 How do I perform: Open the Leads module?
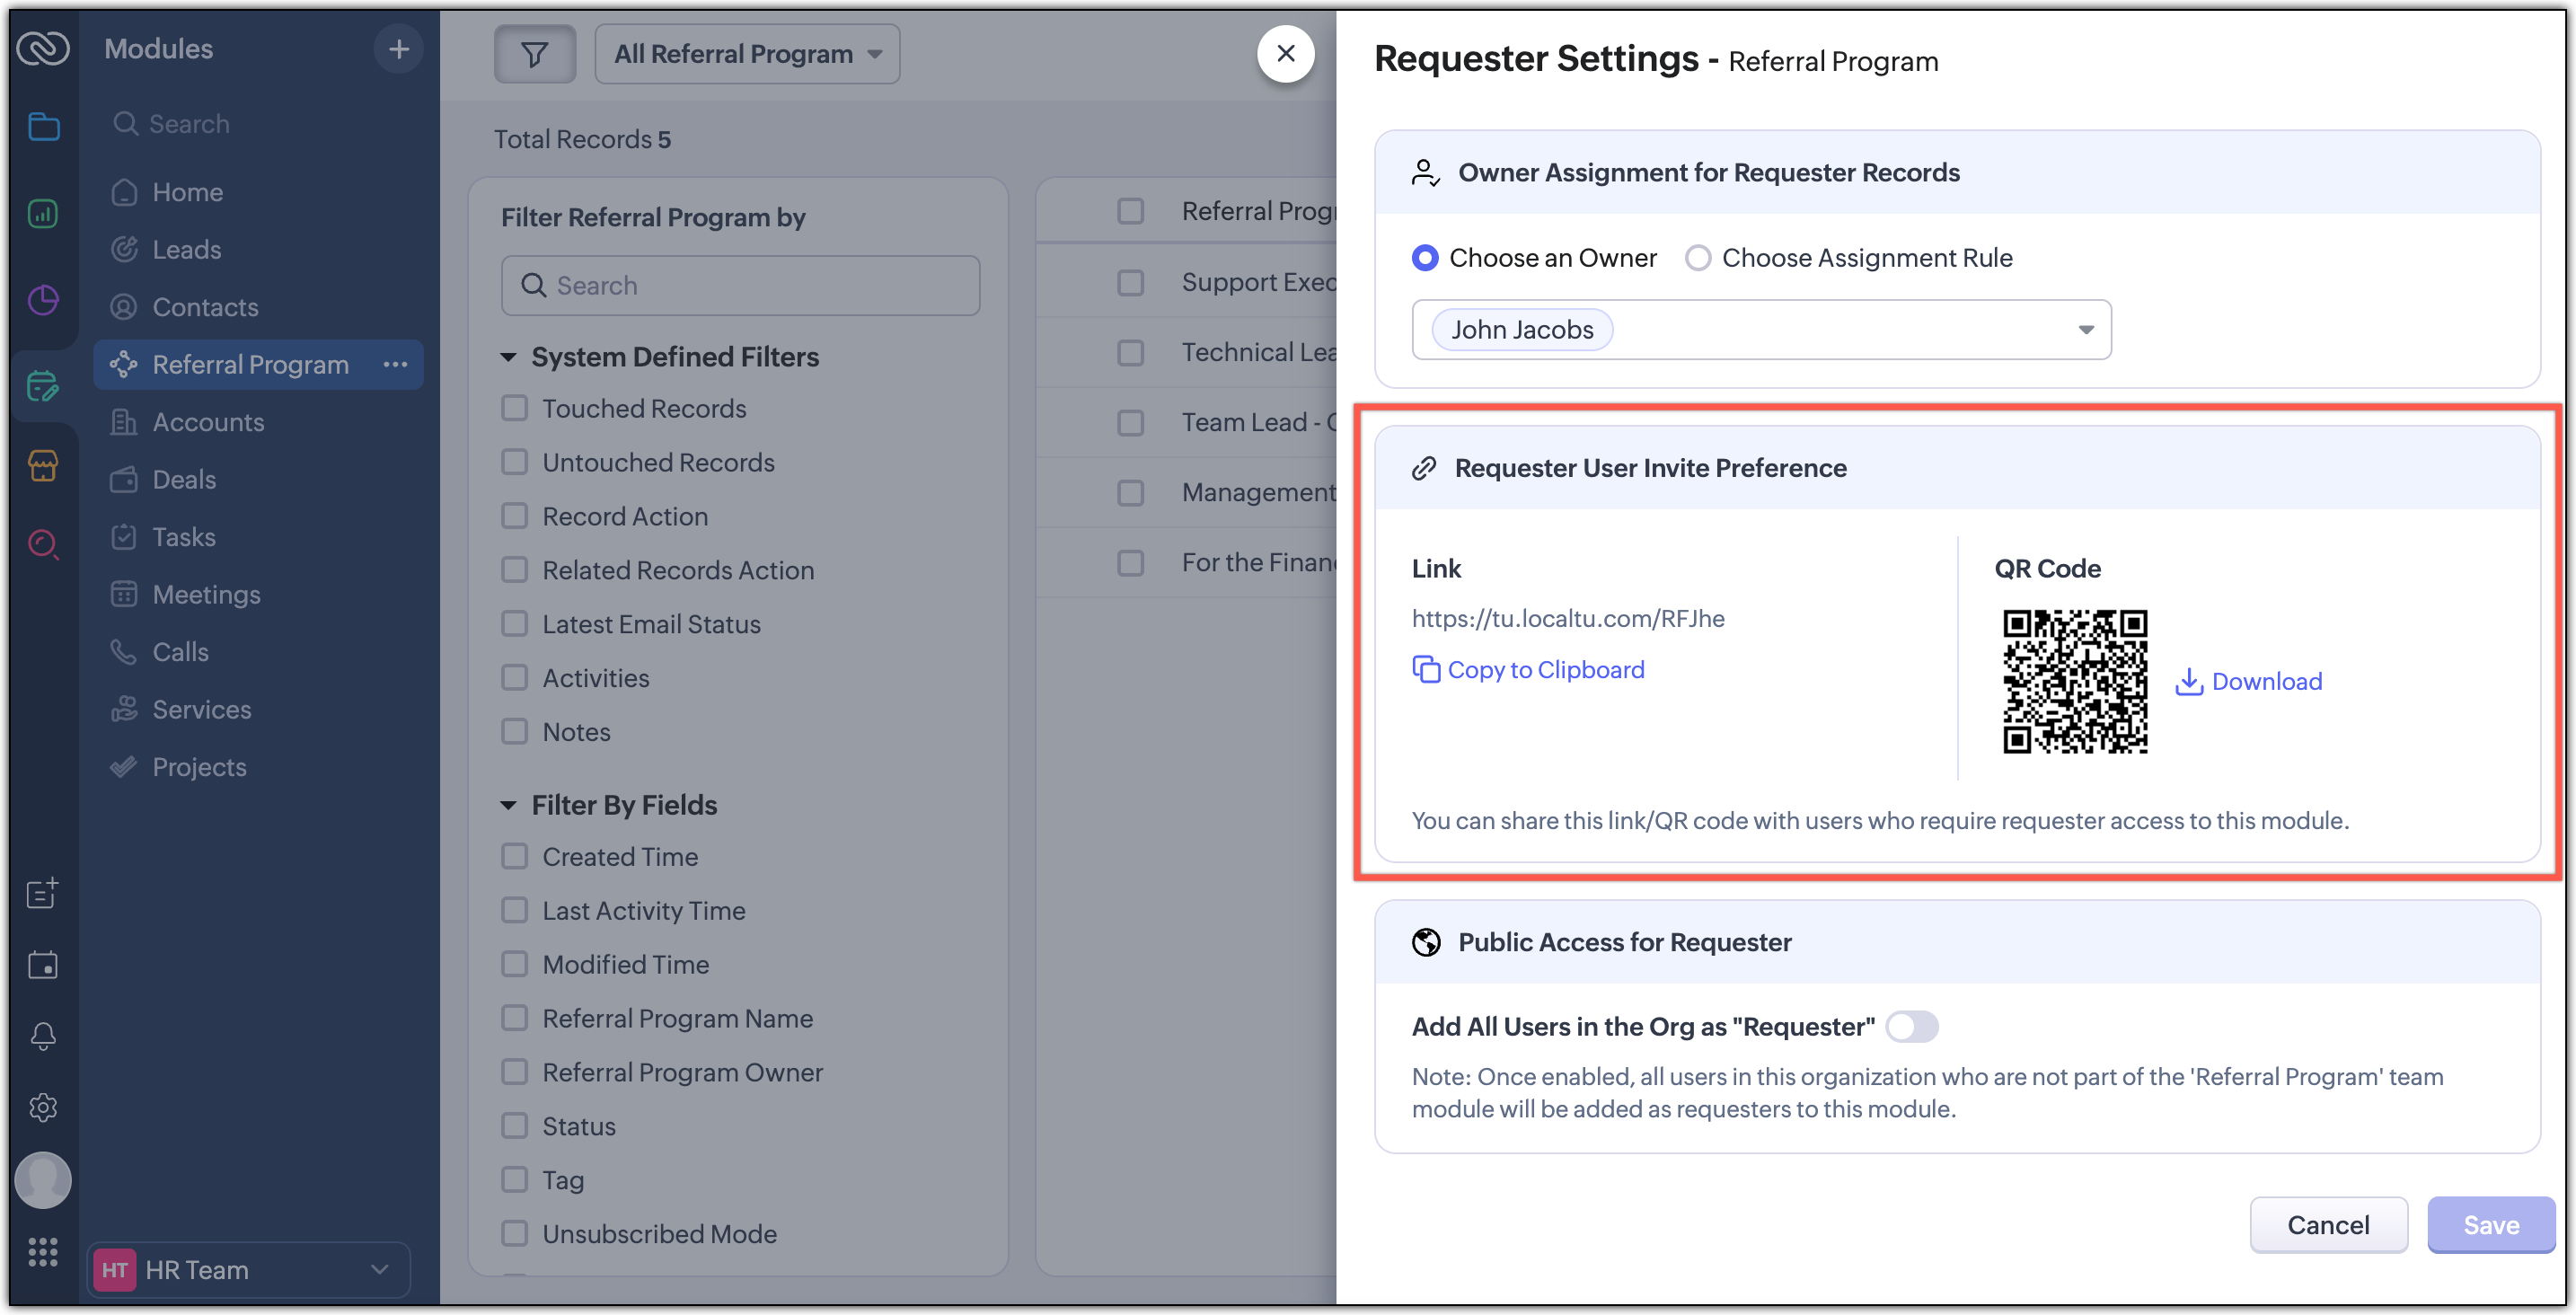[x=186, y=250]
